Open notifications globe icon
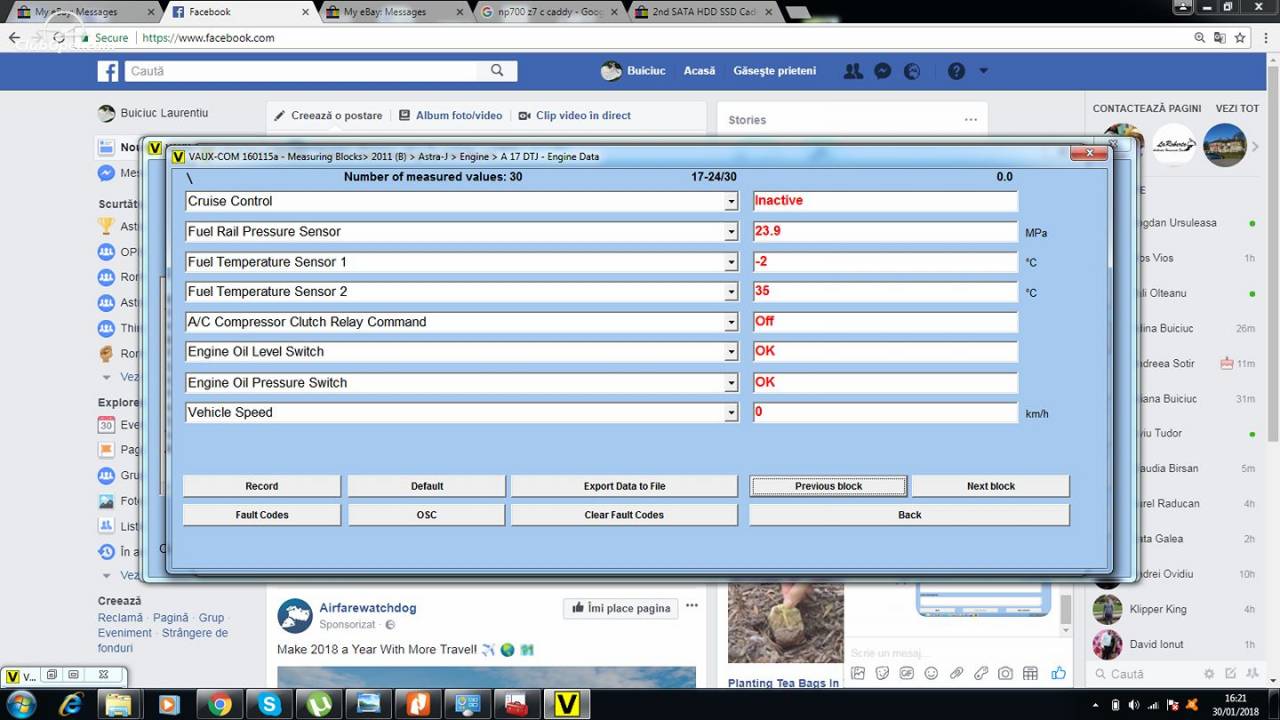 (x=912, y=71)
